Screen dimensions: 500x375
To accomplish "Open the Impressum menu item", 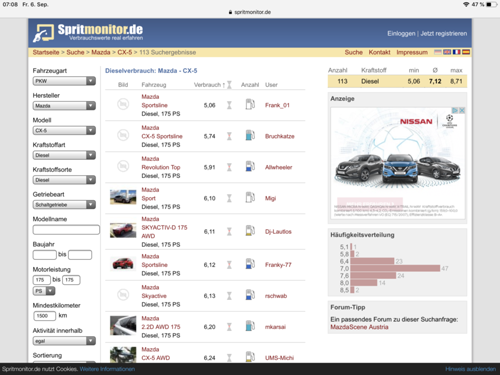I will coord(412,52).
